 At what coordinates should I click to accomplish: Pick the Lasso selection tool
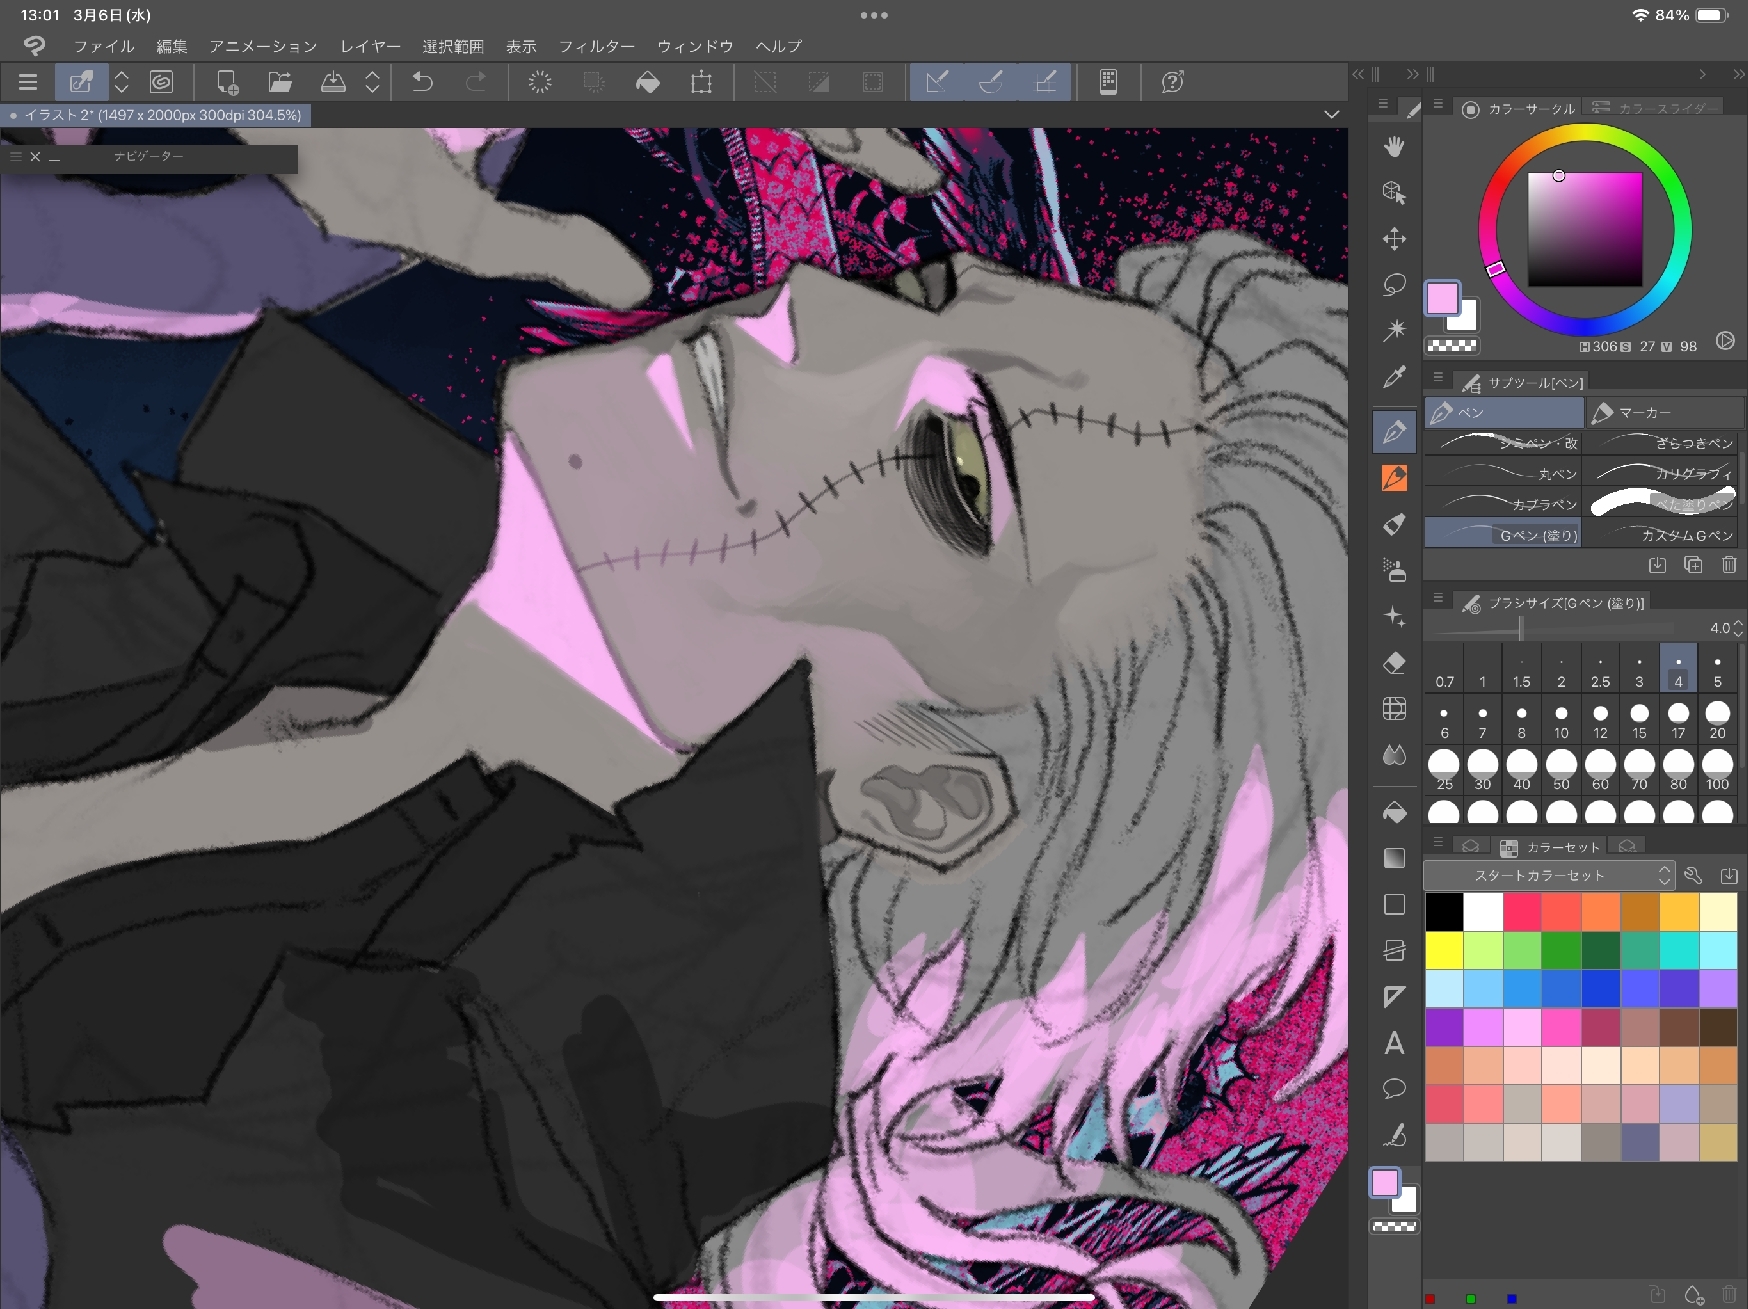[1394, 285]
